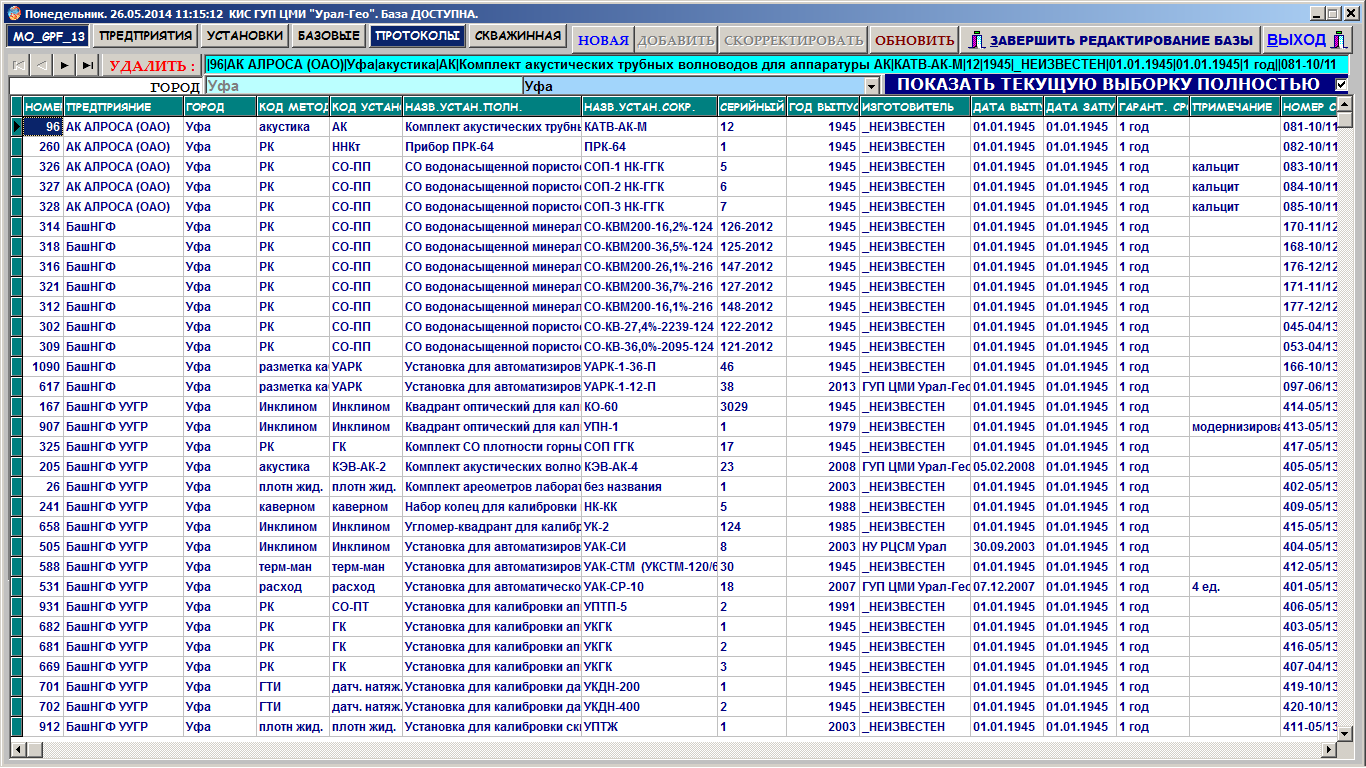
Task: Select the Прибор ПРК-64 full name cell
Action: (491, 147)
